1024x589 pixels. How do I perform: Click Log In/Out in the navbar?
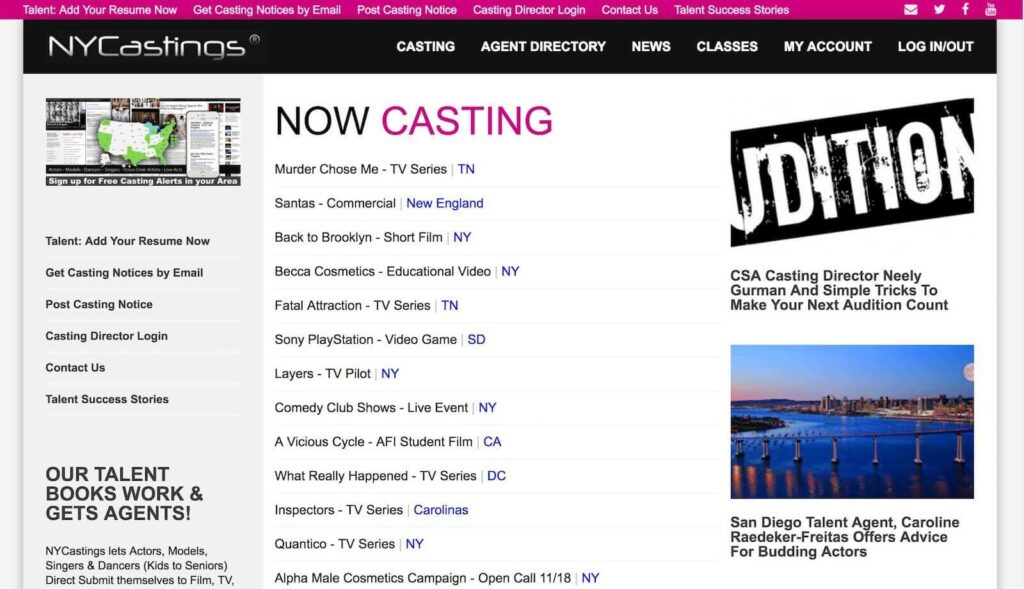(x=935, y=46)
